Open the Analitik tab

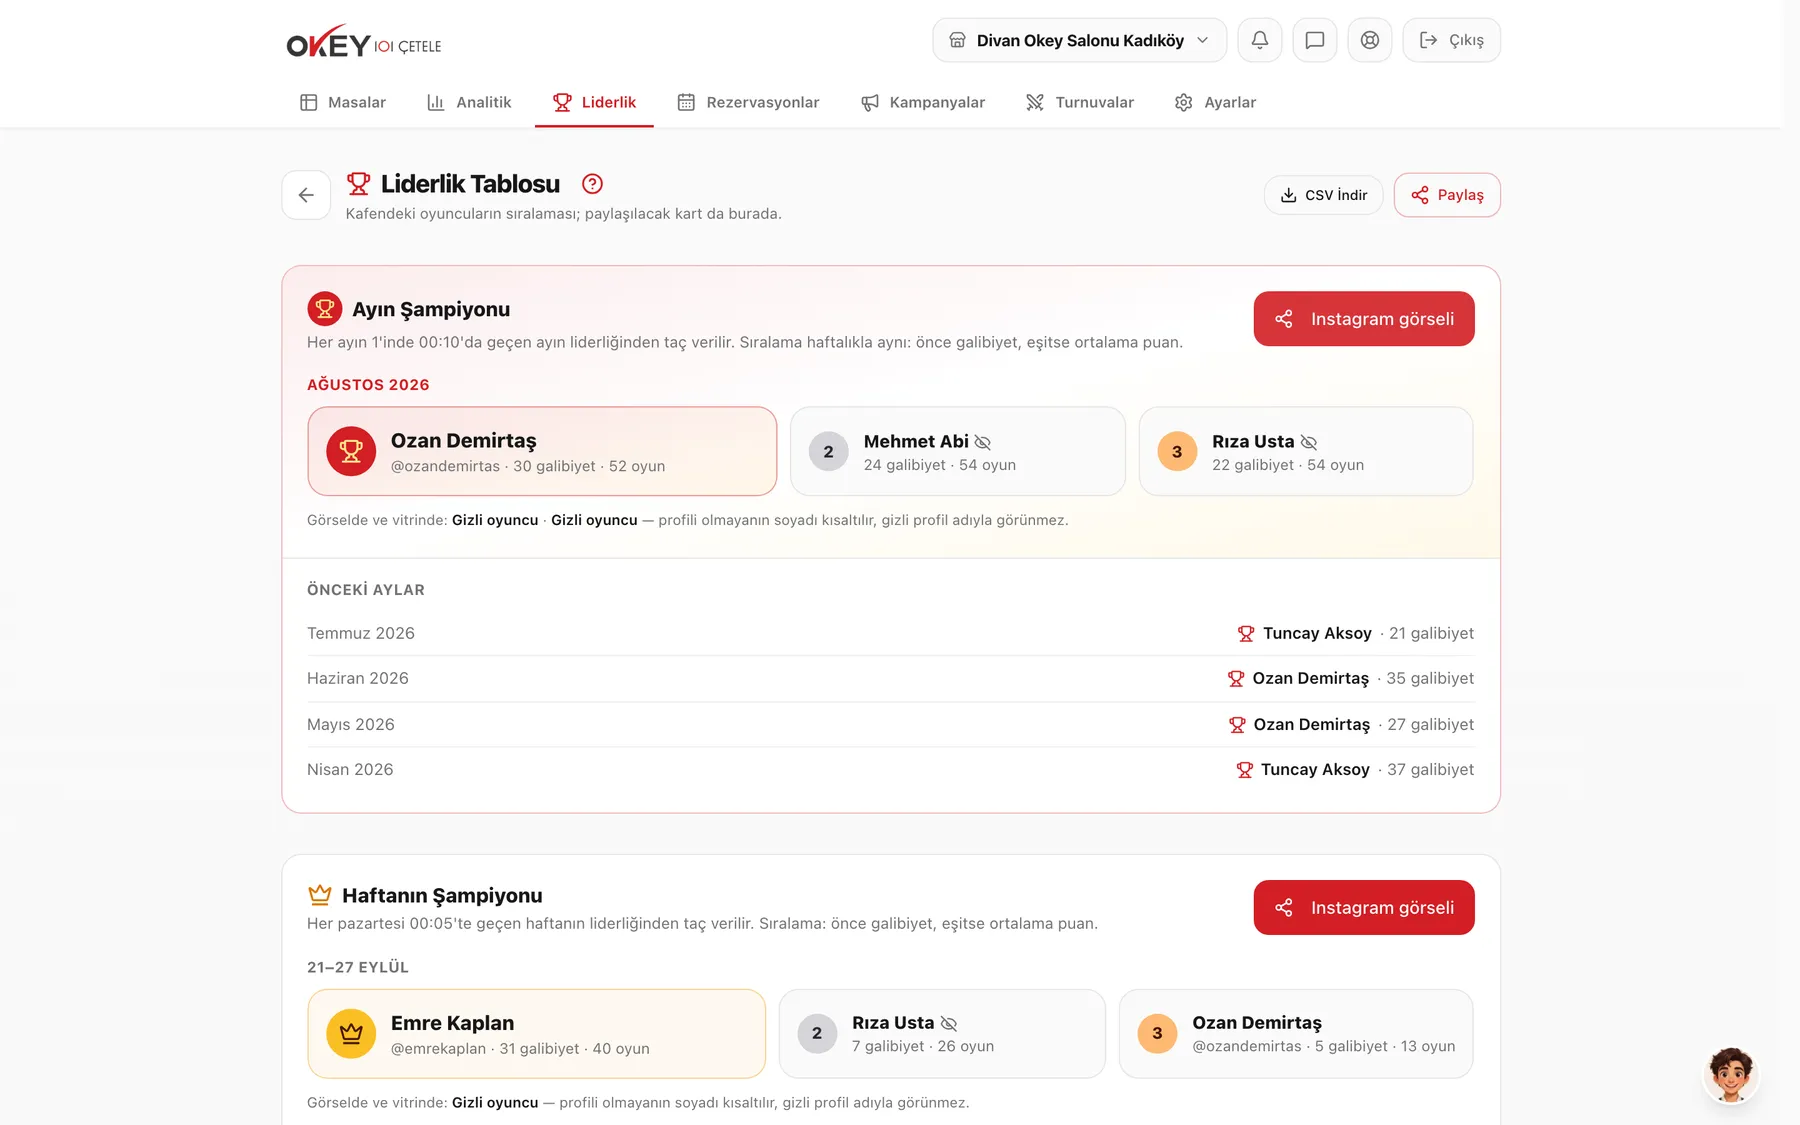click(469, 102)
